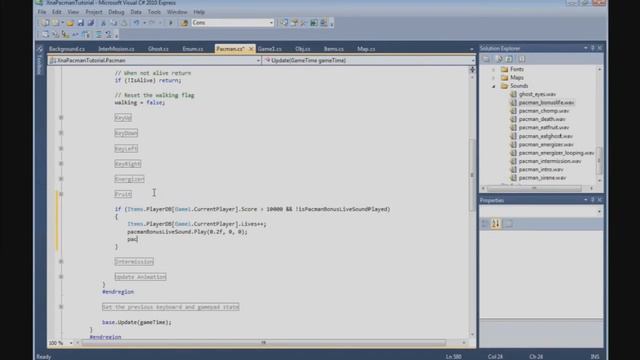640x360 pixels.
Task: Expand the Fonts folder arrow
Action: pos(493,69)
